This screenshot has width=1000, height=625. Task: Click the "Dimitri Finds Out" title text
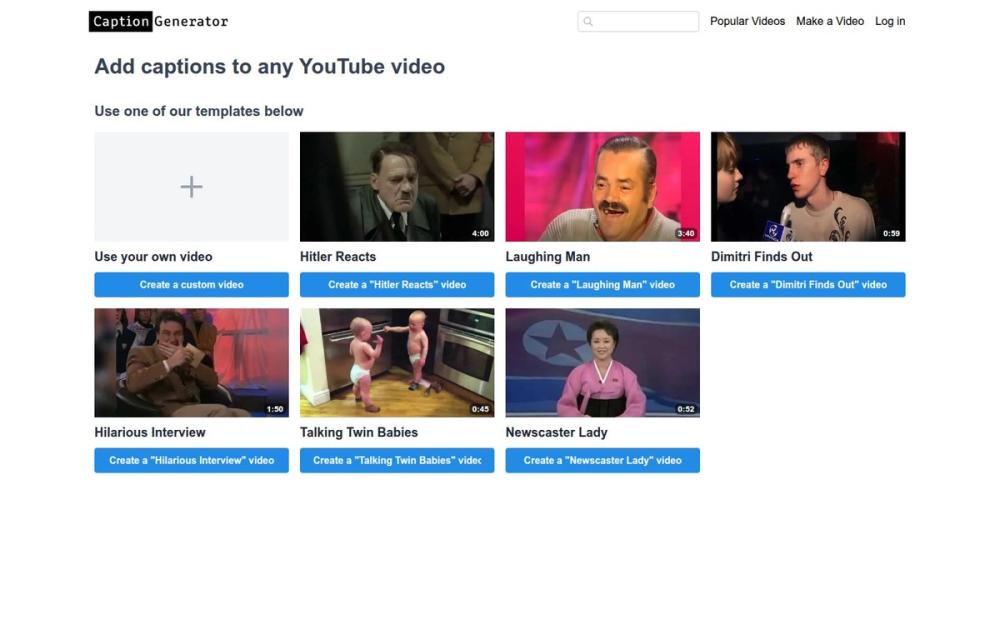761,256
